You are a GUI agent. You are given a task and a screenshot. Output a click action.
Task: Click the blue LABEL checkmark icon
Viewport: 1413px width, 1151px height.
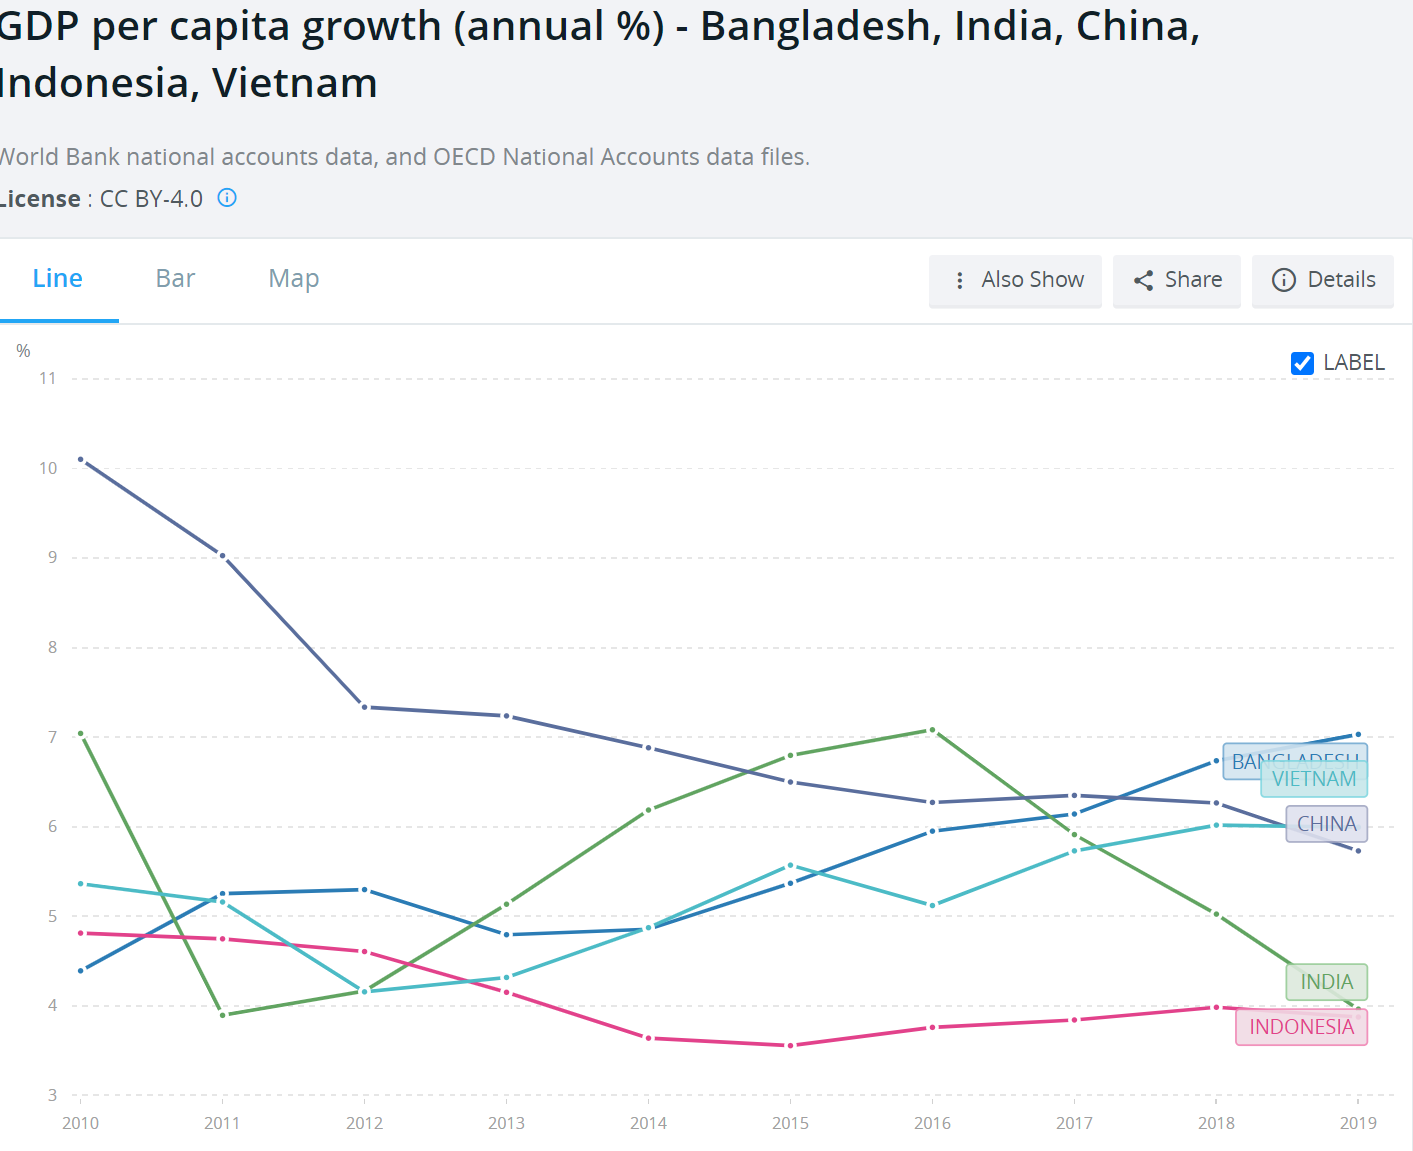coord(1301,363)
